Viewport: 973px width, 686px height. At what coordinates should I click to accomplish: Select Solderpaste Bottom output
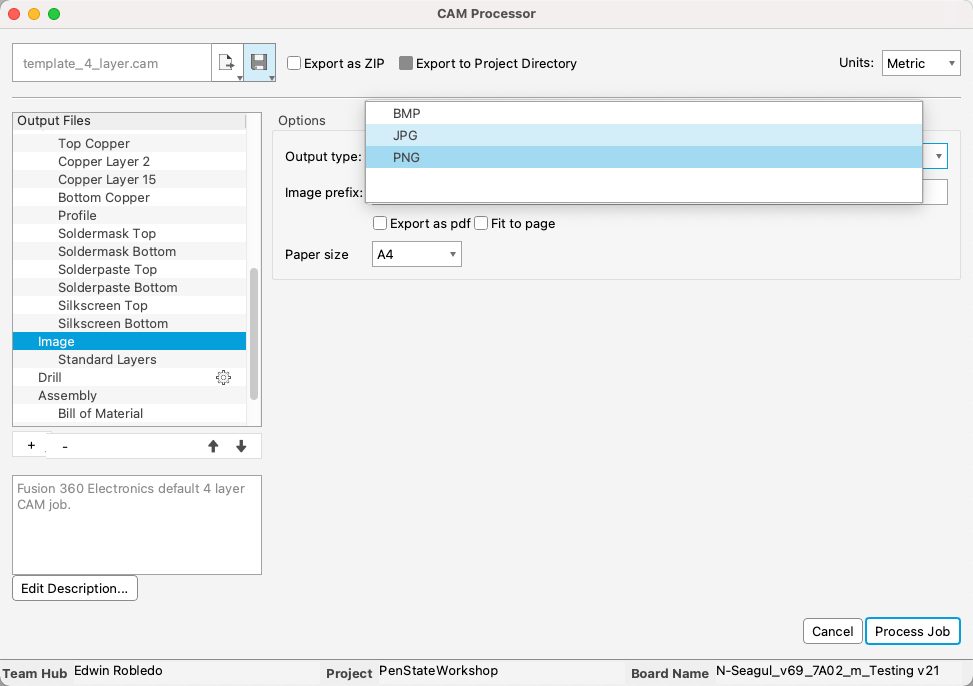click(129, 287)
